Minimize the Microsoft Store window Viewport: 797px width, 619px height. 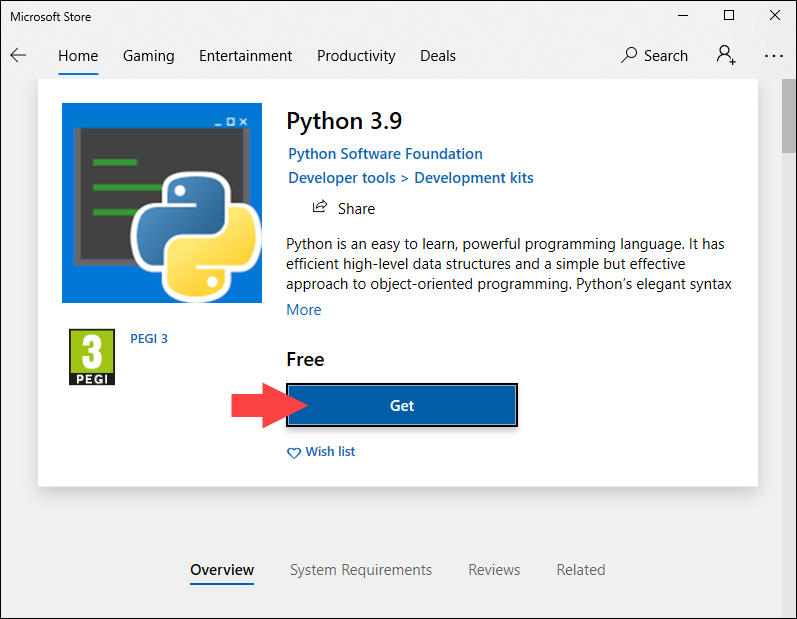click(683, 15)
